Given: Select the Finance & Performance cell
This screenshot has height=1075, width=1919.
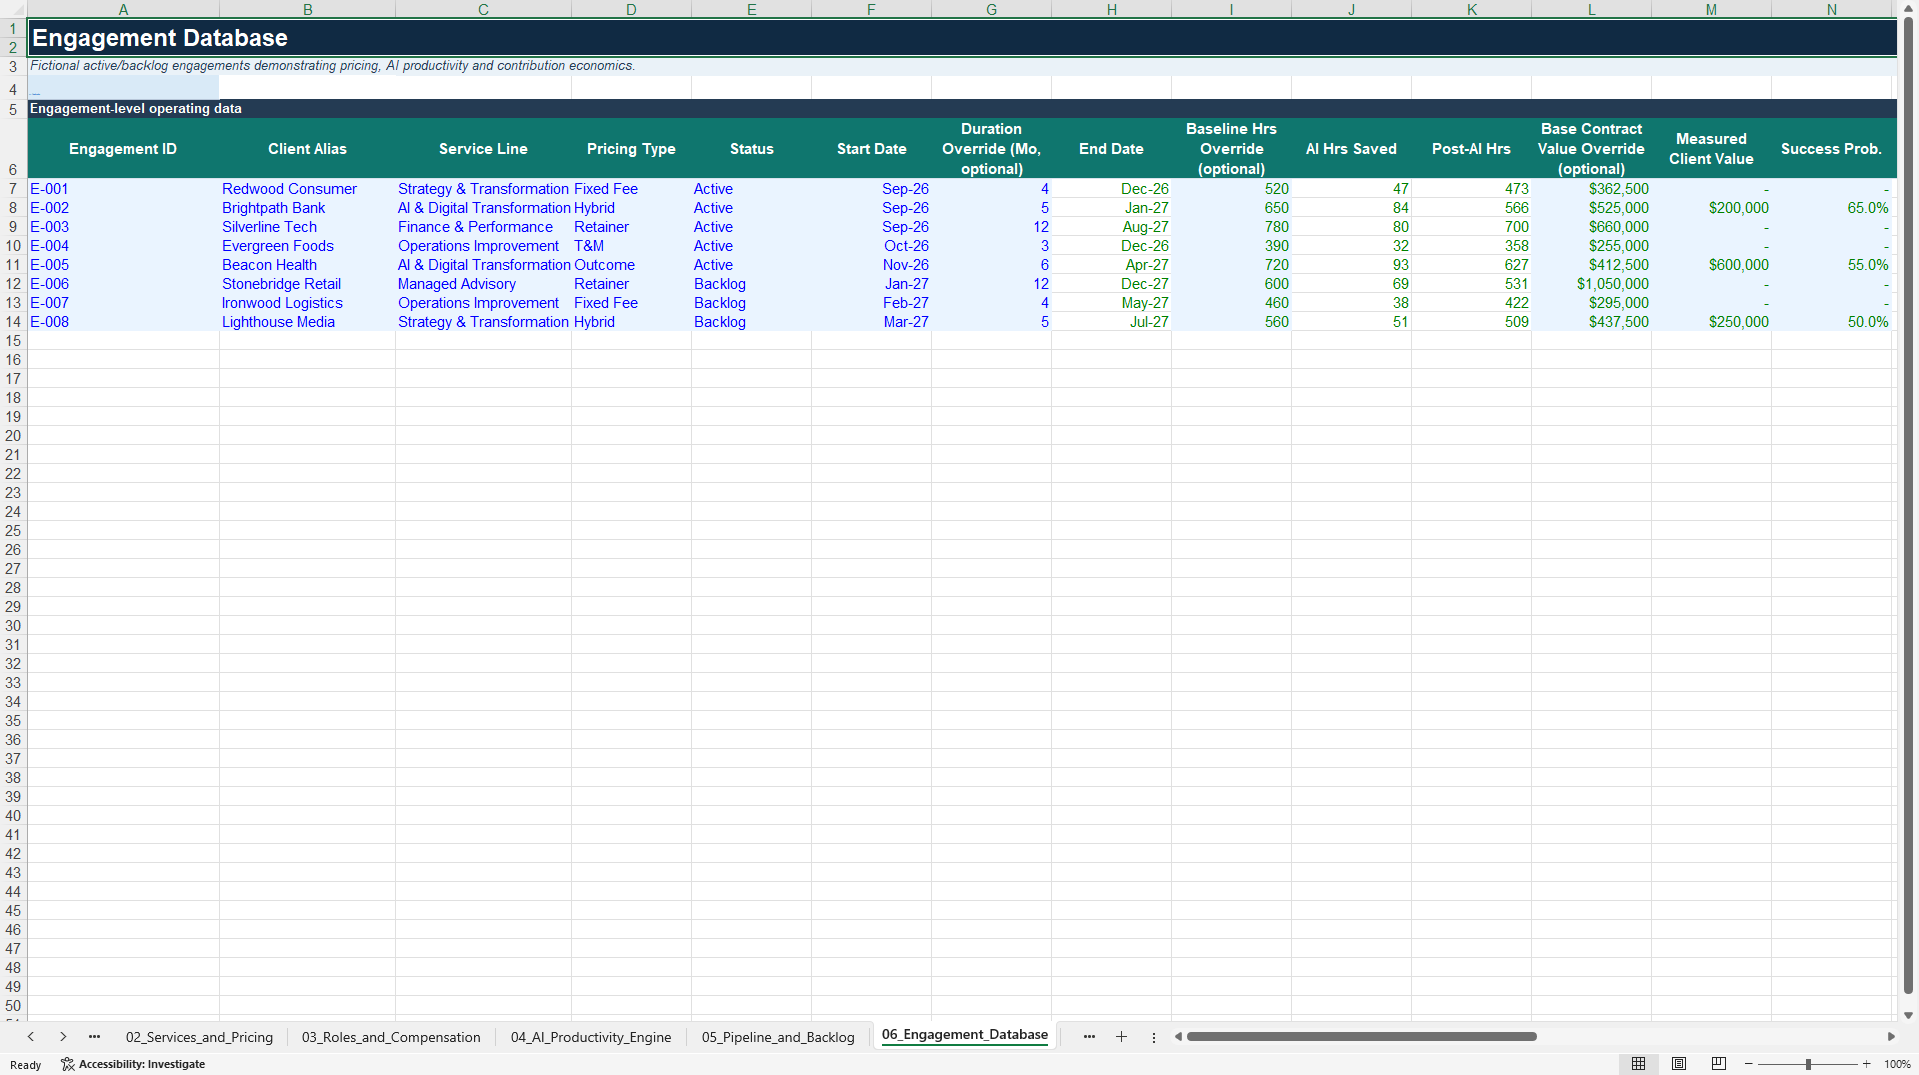Looking at the screenshot, I should pos(483,227).
